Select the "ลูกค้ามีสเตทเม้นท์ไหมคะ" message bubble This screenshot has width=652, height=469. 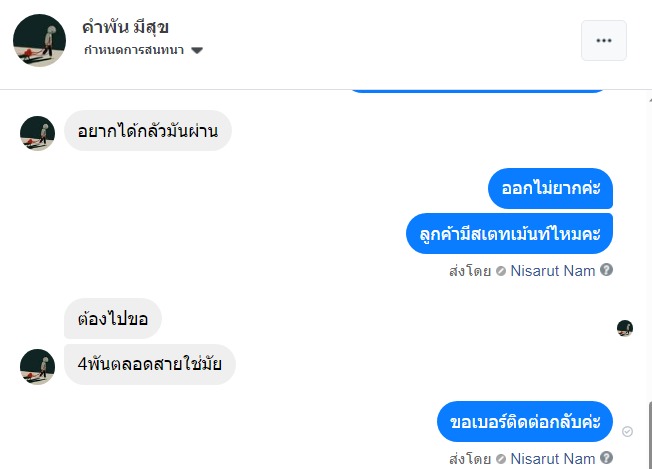pos(510,233)
